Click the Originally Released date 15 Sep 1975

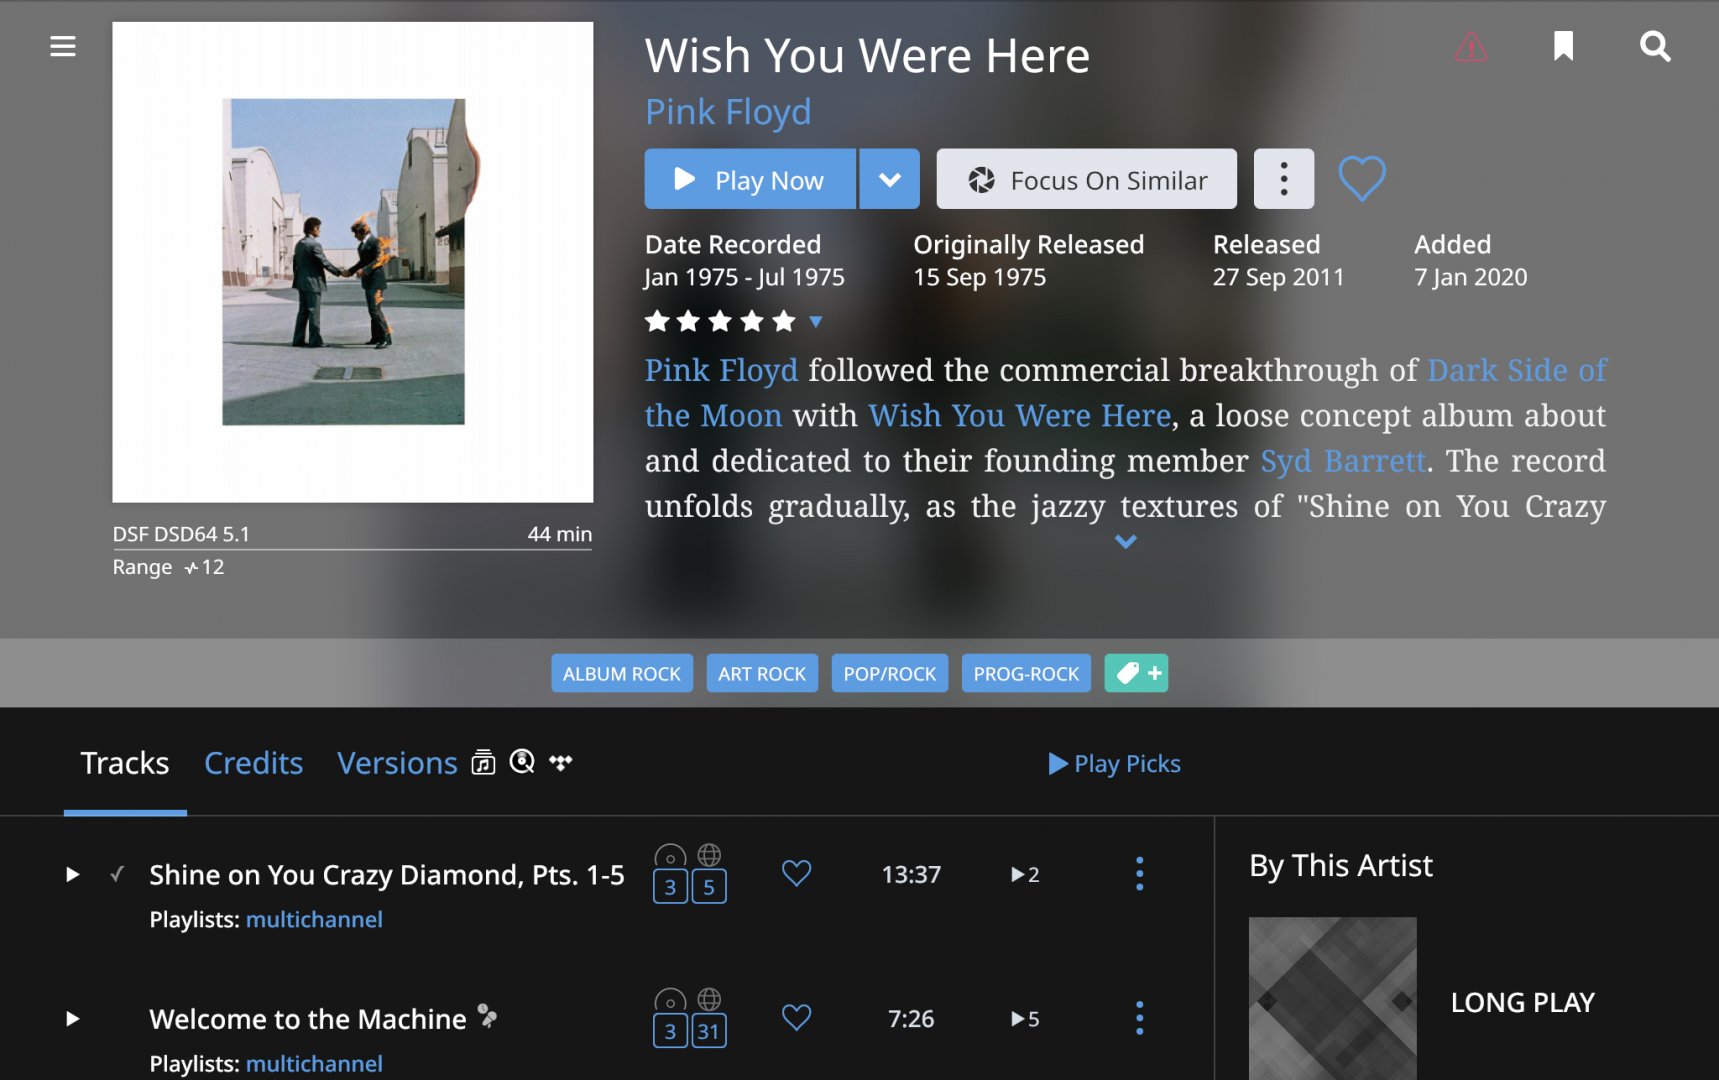pyautogui.click(x=980, y=277)
